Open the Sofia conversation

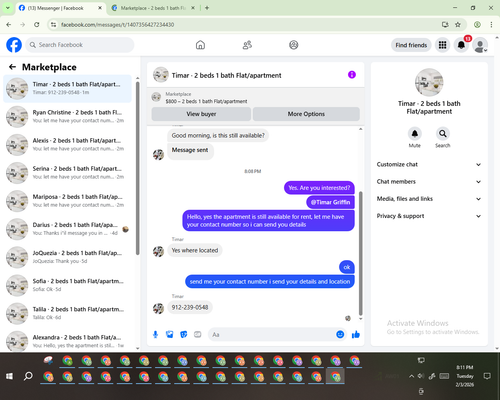(67, 285)
